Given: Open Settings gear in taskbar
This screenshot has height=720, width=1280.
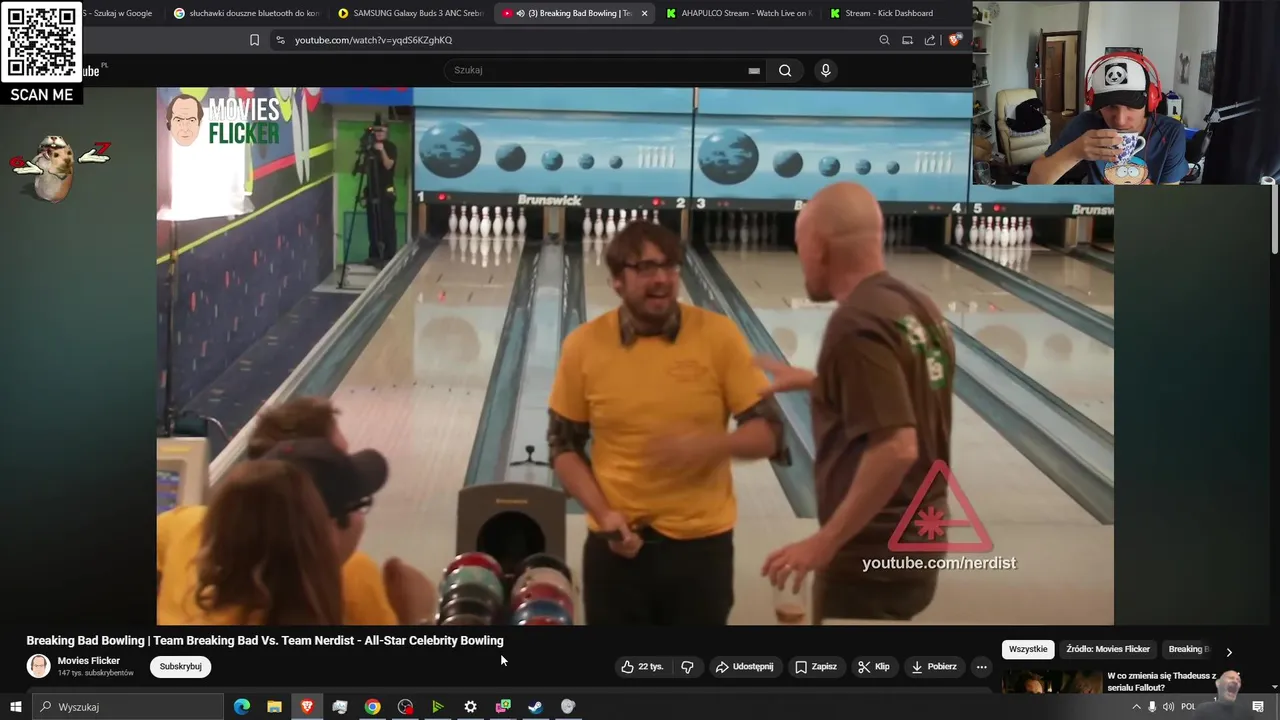Looking at the screenshot, I should 470,707.
